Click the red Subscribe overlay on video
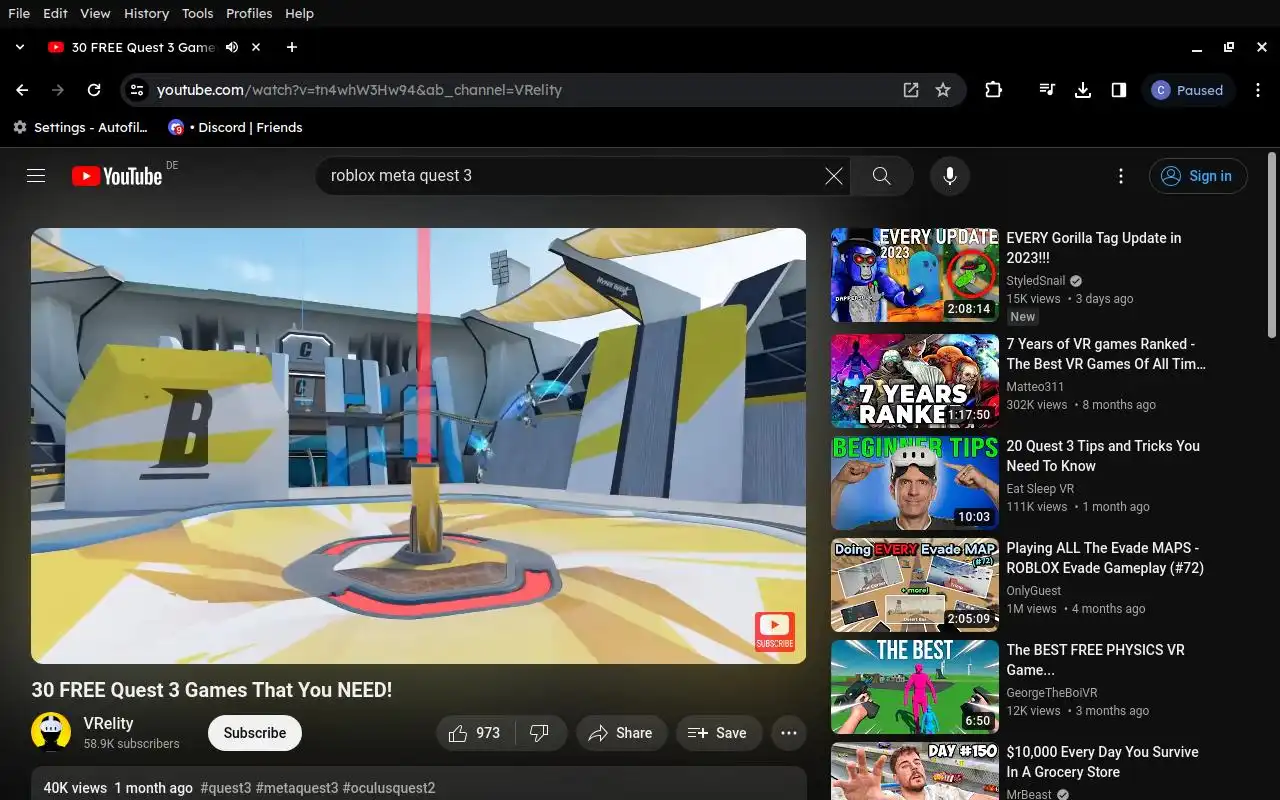 point(775,631)
